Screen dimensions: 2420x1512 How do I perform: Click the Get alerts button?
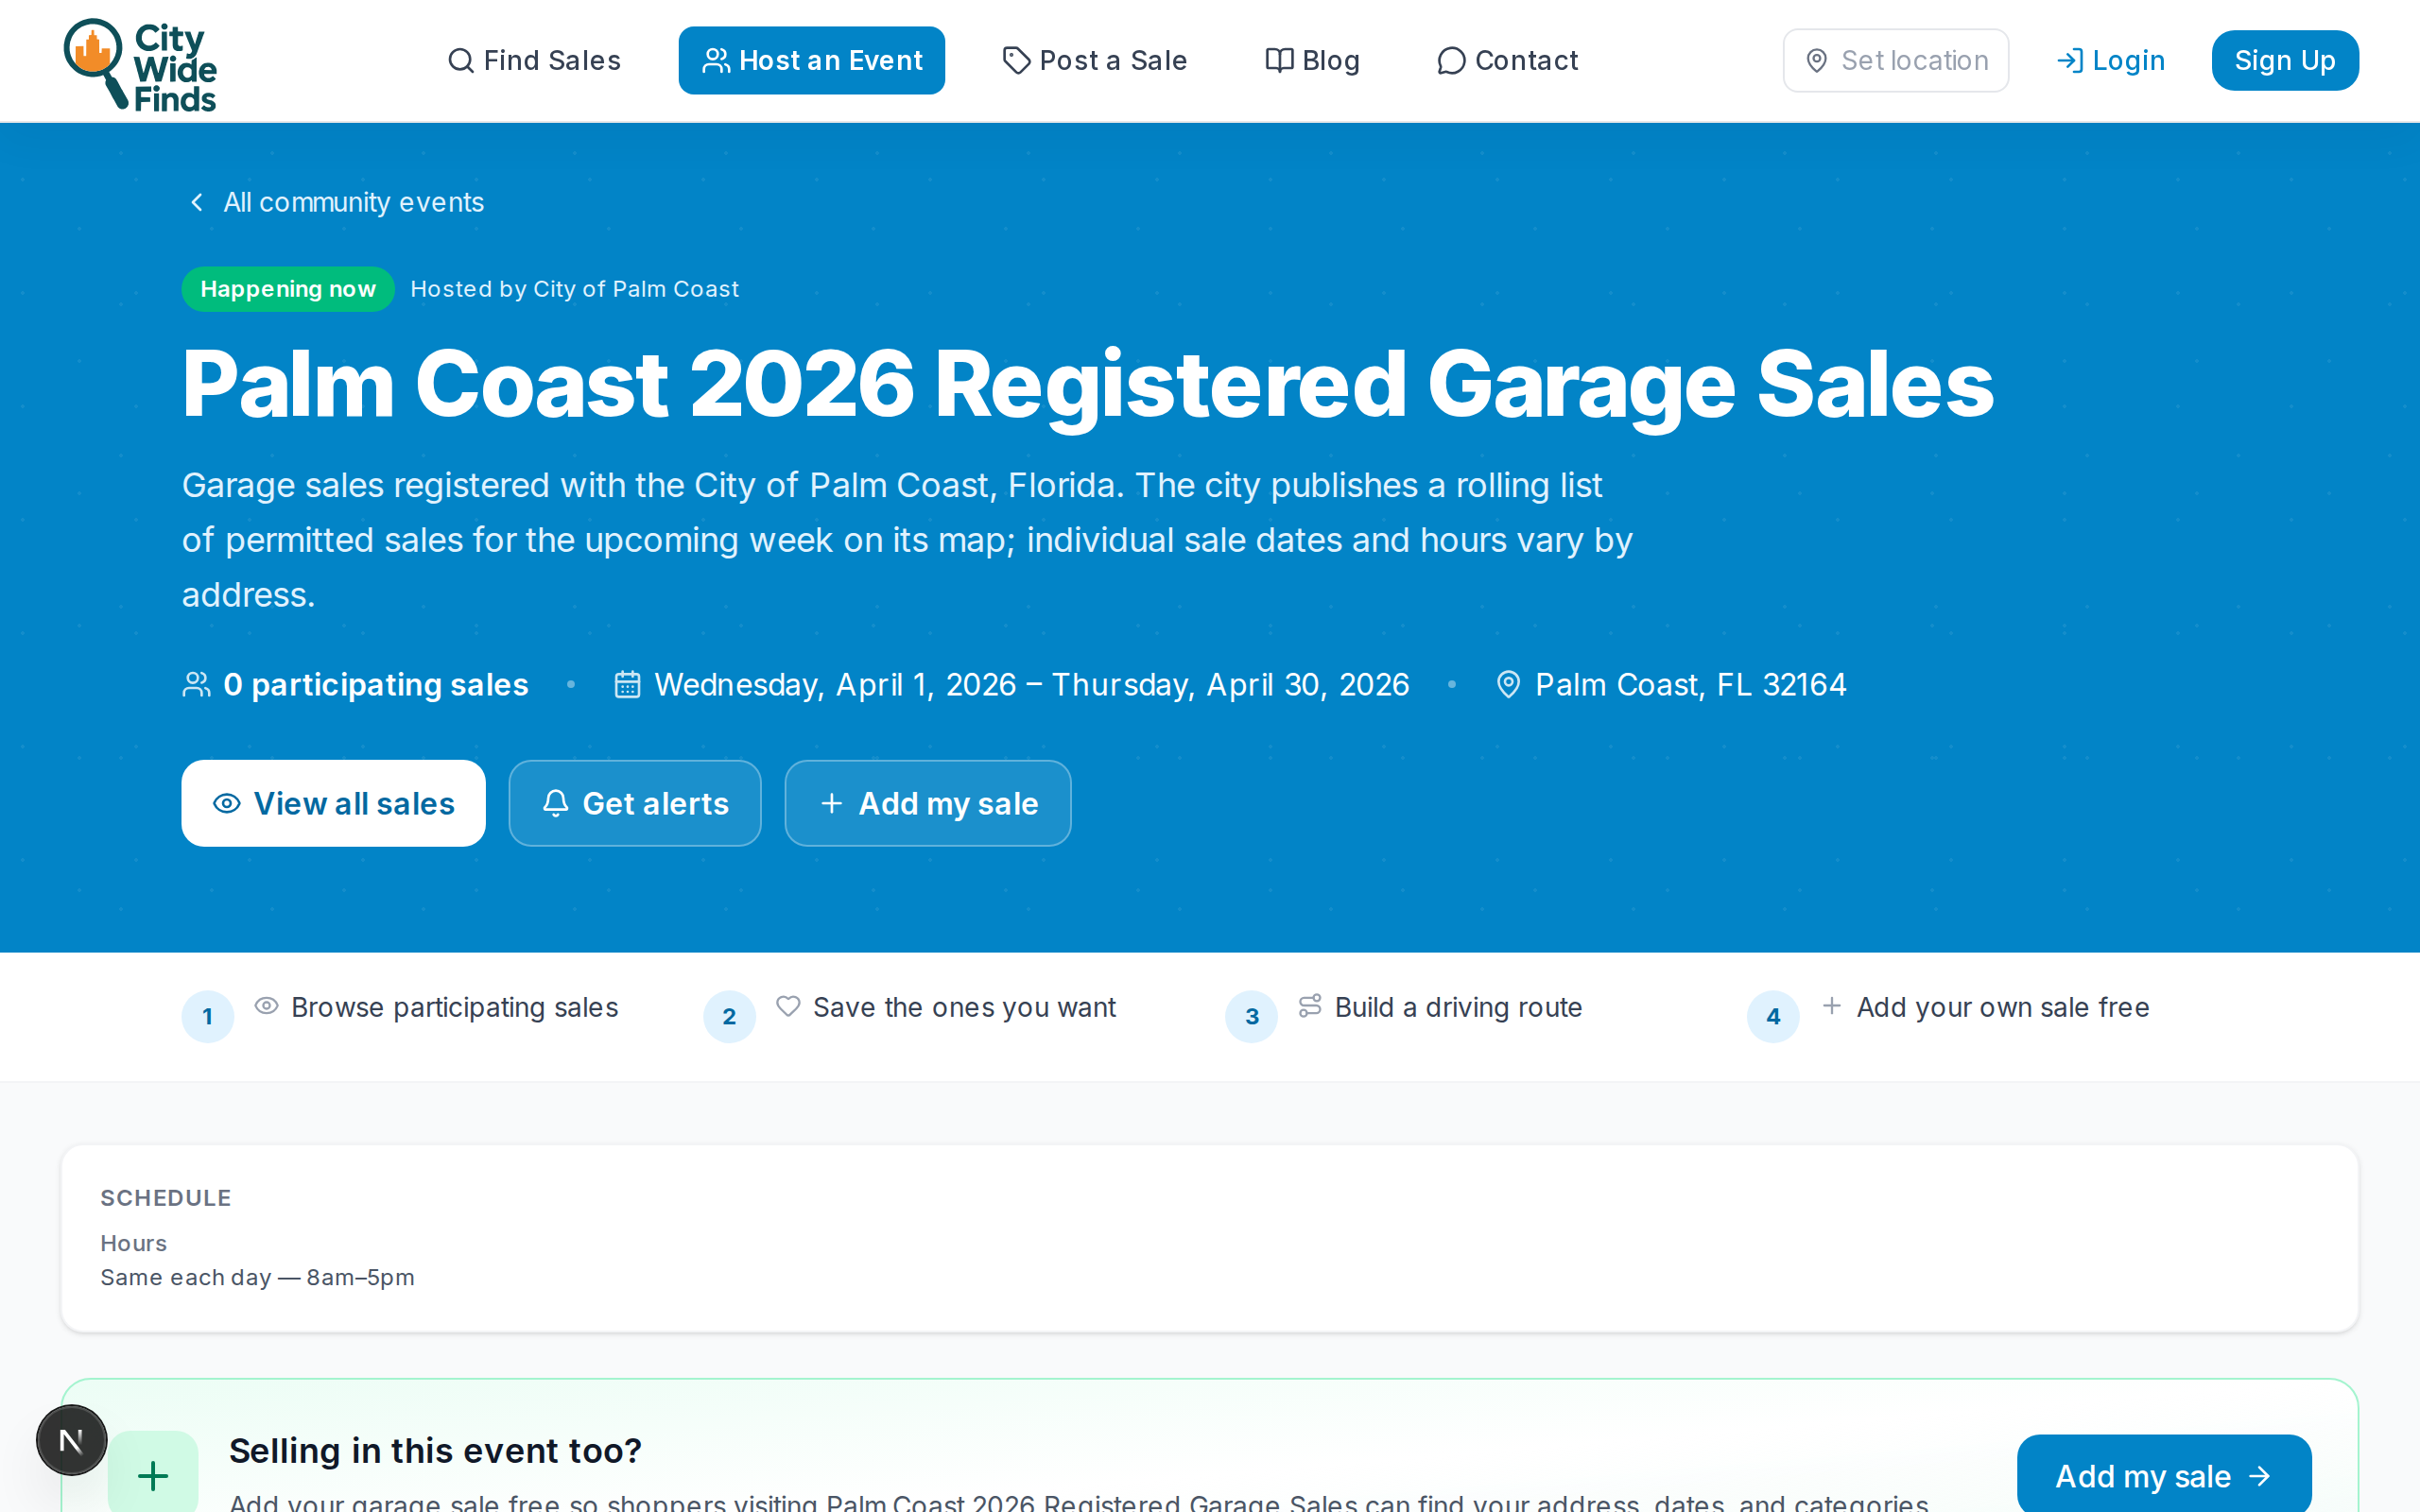coord(634,803)
